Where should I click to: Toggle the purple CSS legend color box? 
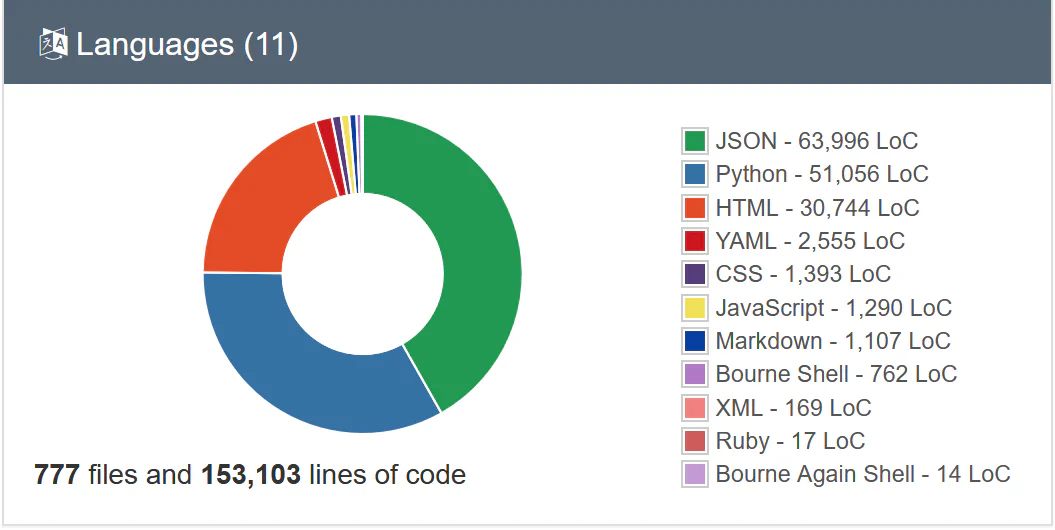pos(695,274)
